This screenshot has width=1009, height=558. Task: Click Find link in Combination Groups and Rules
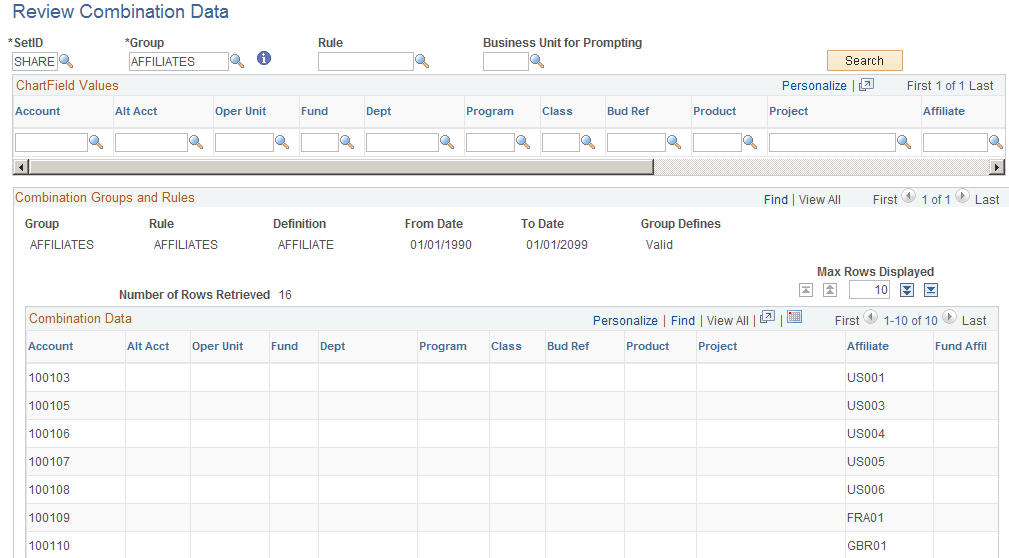tap(775, 200)
